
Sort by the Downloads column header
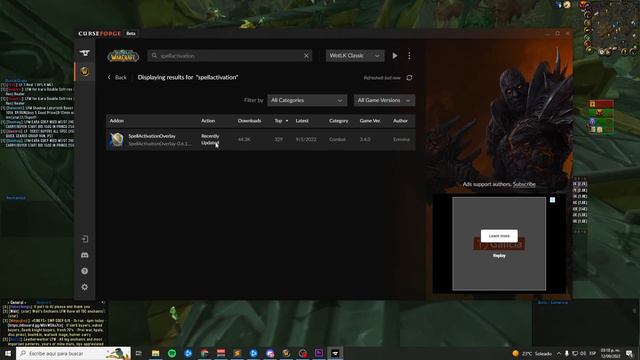pyautogui.click(x=249, y=121)
